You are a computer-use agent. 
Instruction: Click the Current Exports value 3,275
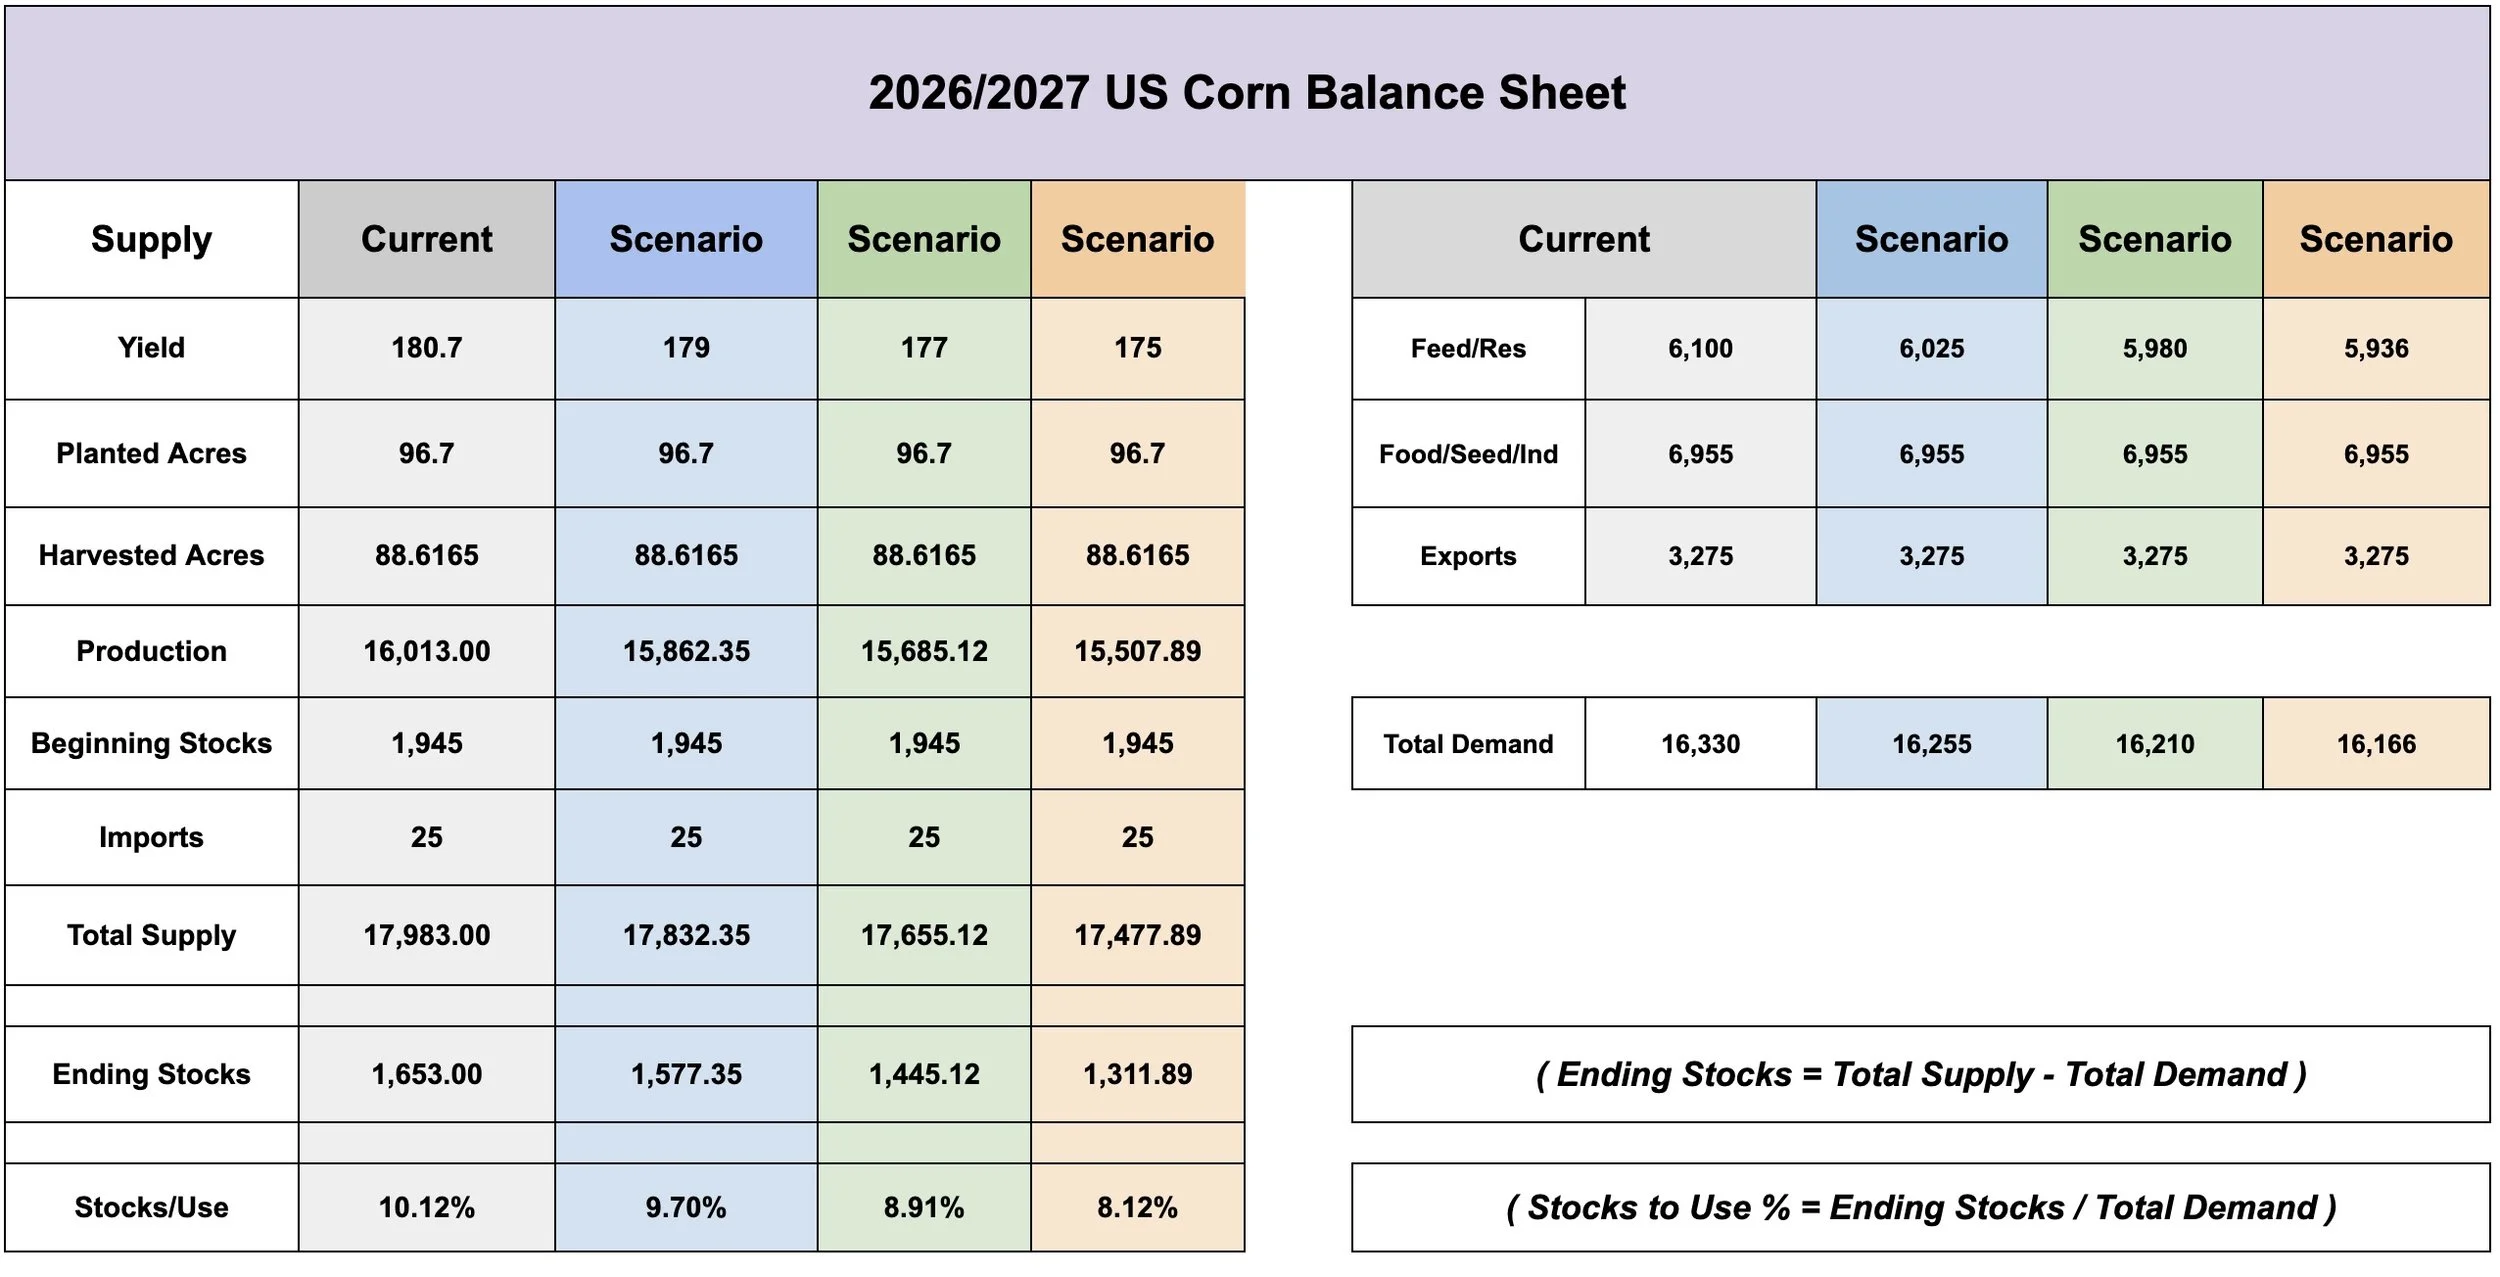point(1700,556)
